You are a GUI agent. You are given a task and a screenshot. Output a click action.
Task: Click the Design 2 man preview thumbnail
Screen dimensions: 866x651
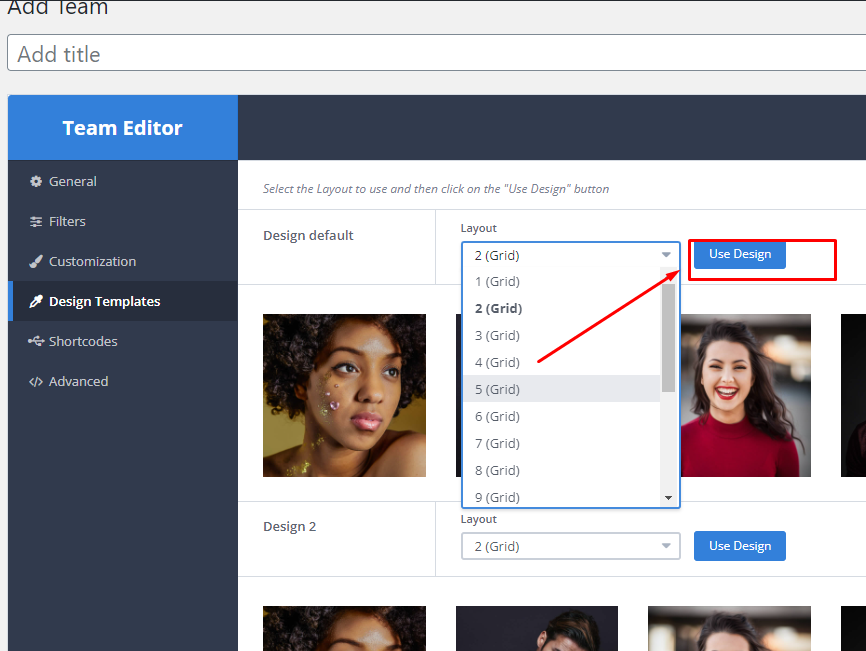tap(537, 628)
